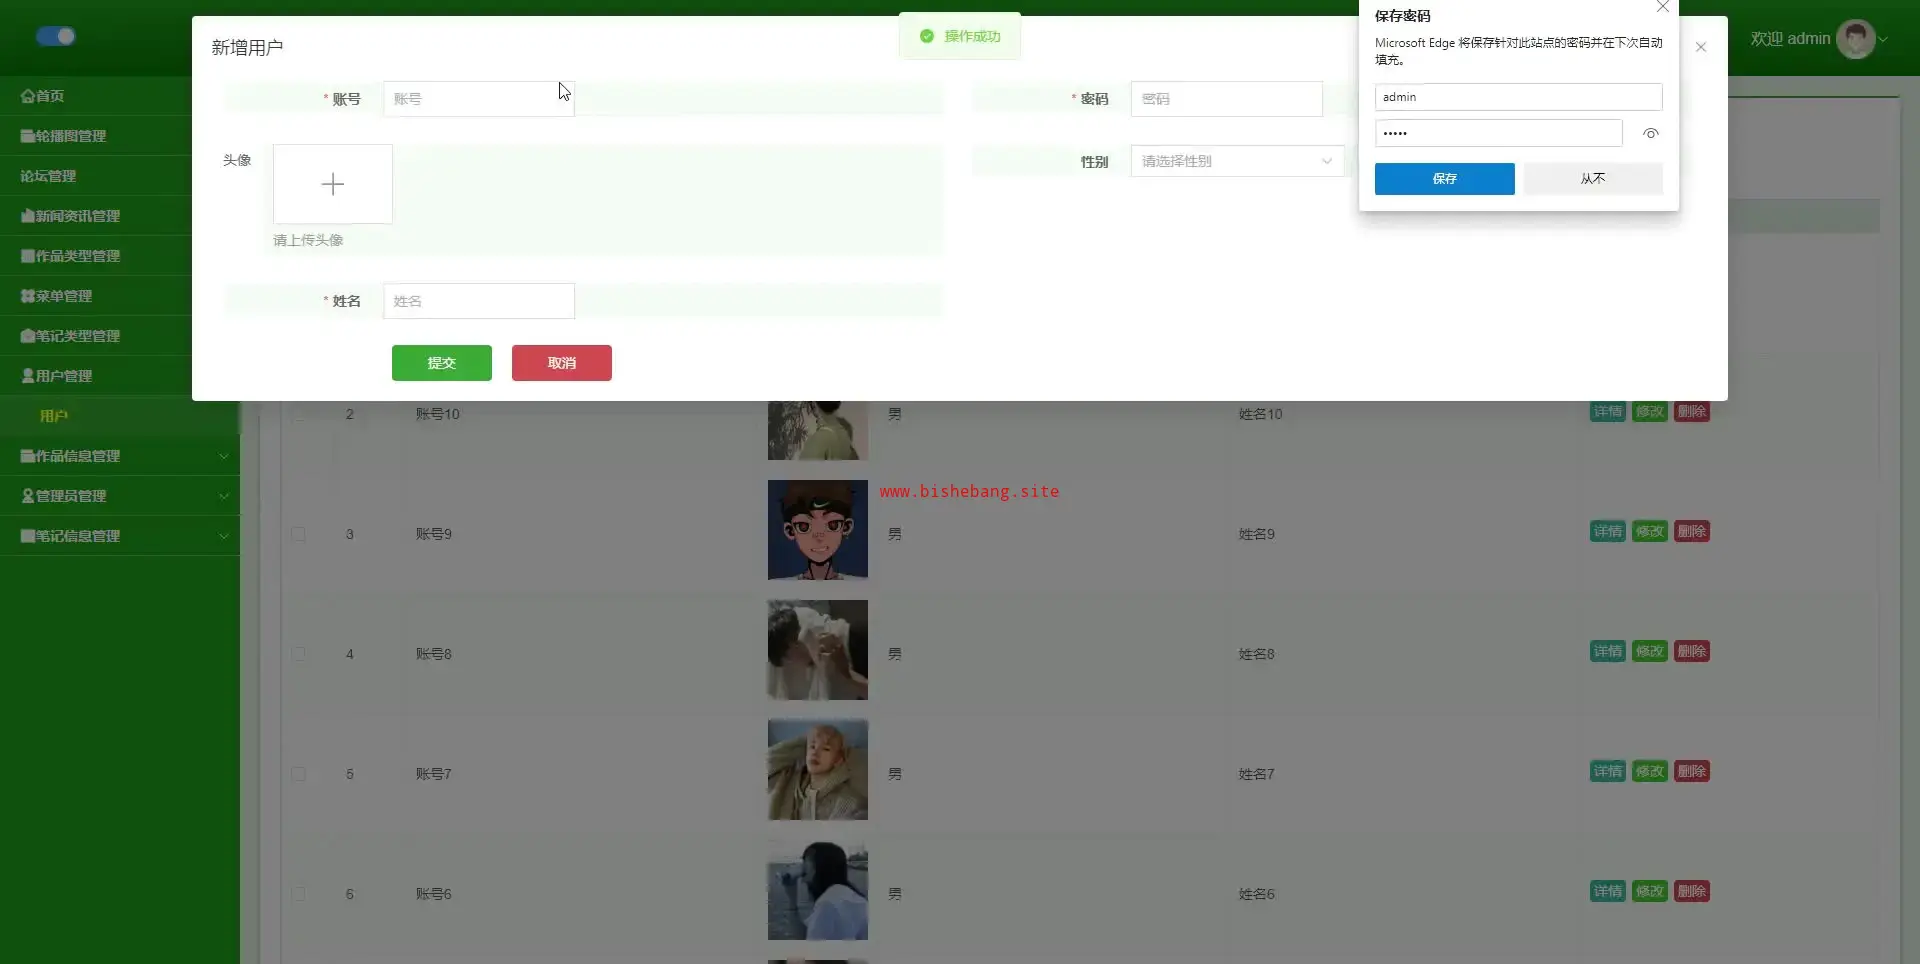Click the masked password field in popup

(x=1499, y=133)
